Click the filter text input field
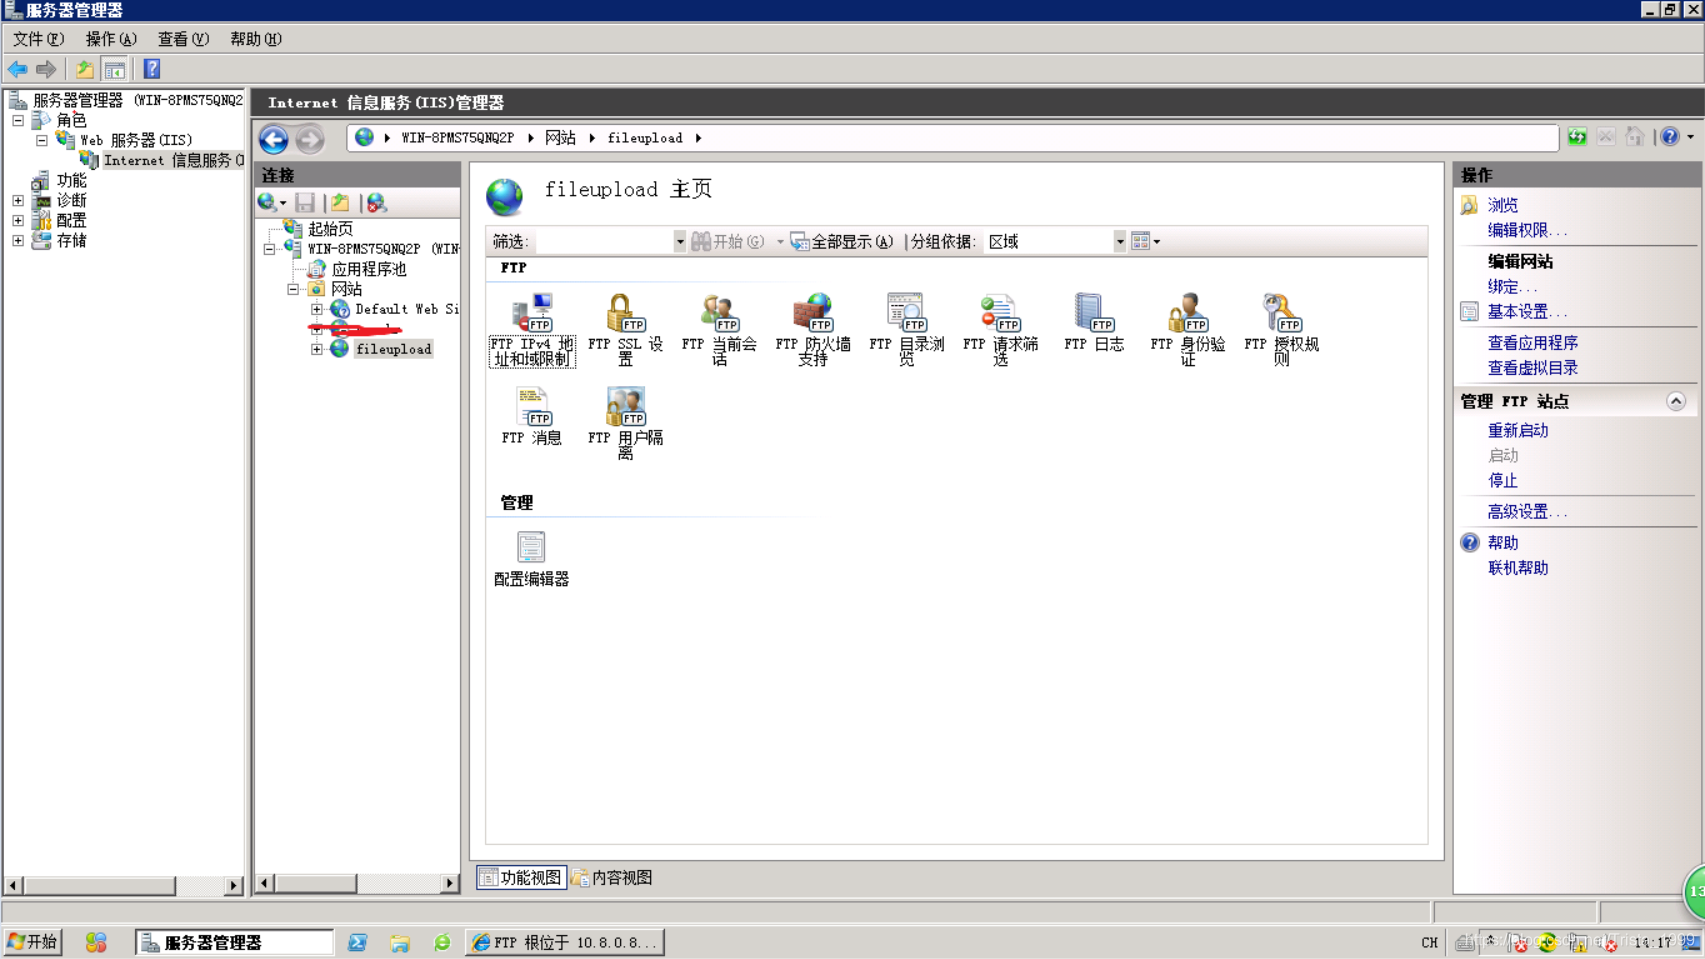Viewport: 1705px width, 959px height. (604, 241)
